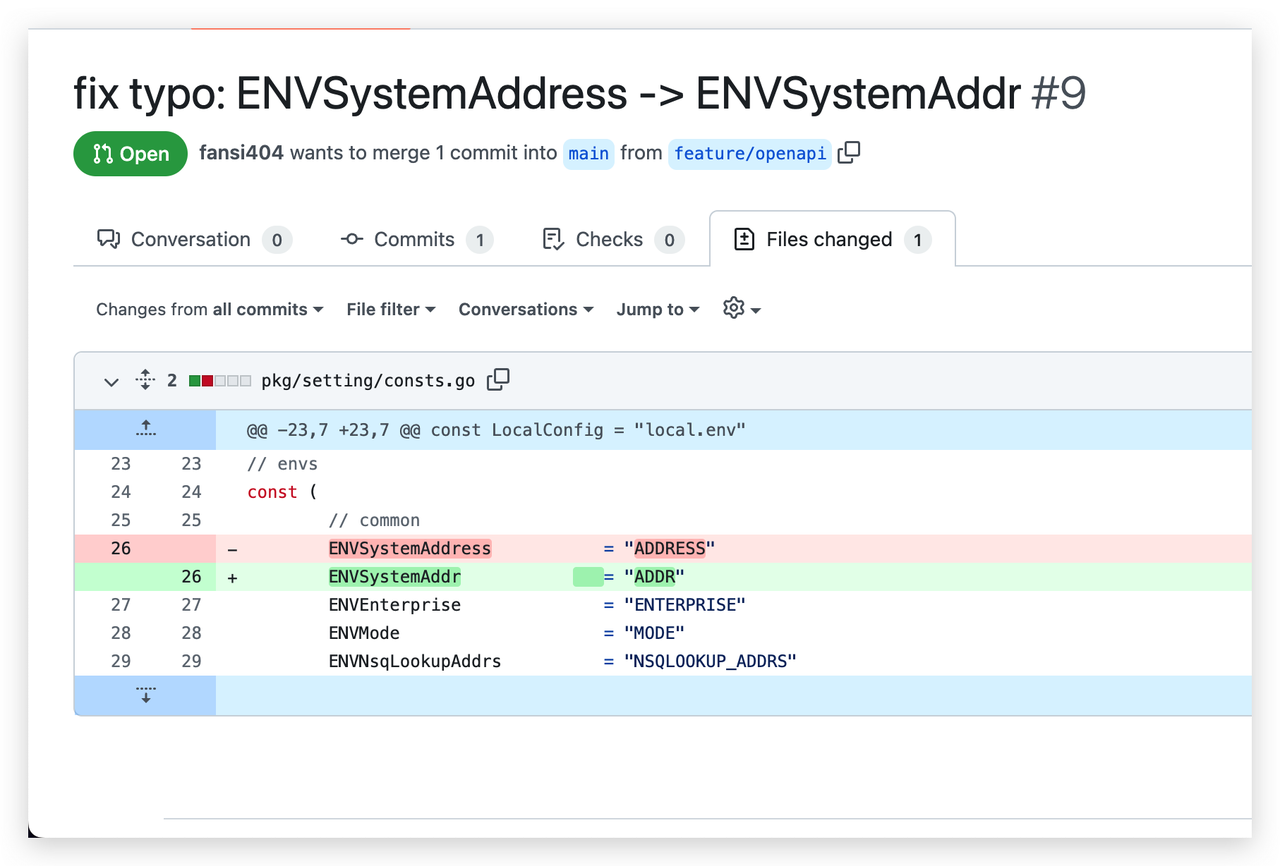Open the File filter dropdown
The image size is (1280, 866).
coord(390,309)
